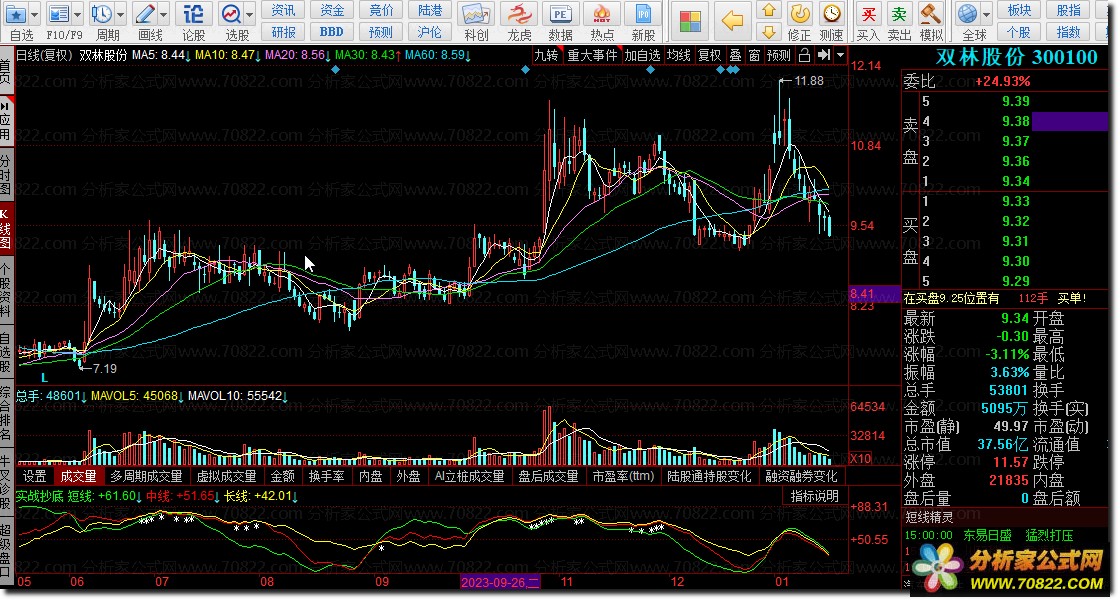The image size is (1120, 600).
Task: Switch to the 市盈率(ttm) tab
Action: pos(623,476)
